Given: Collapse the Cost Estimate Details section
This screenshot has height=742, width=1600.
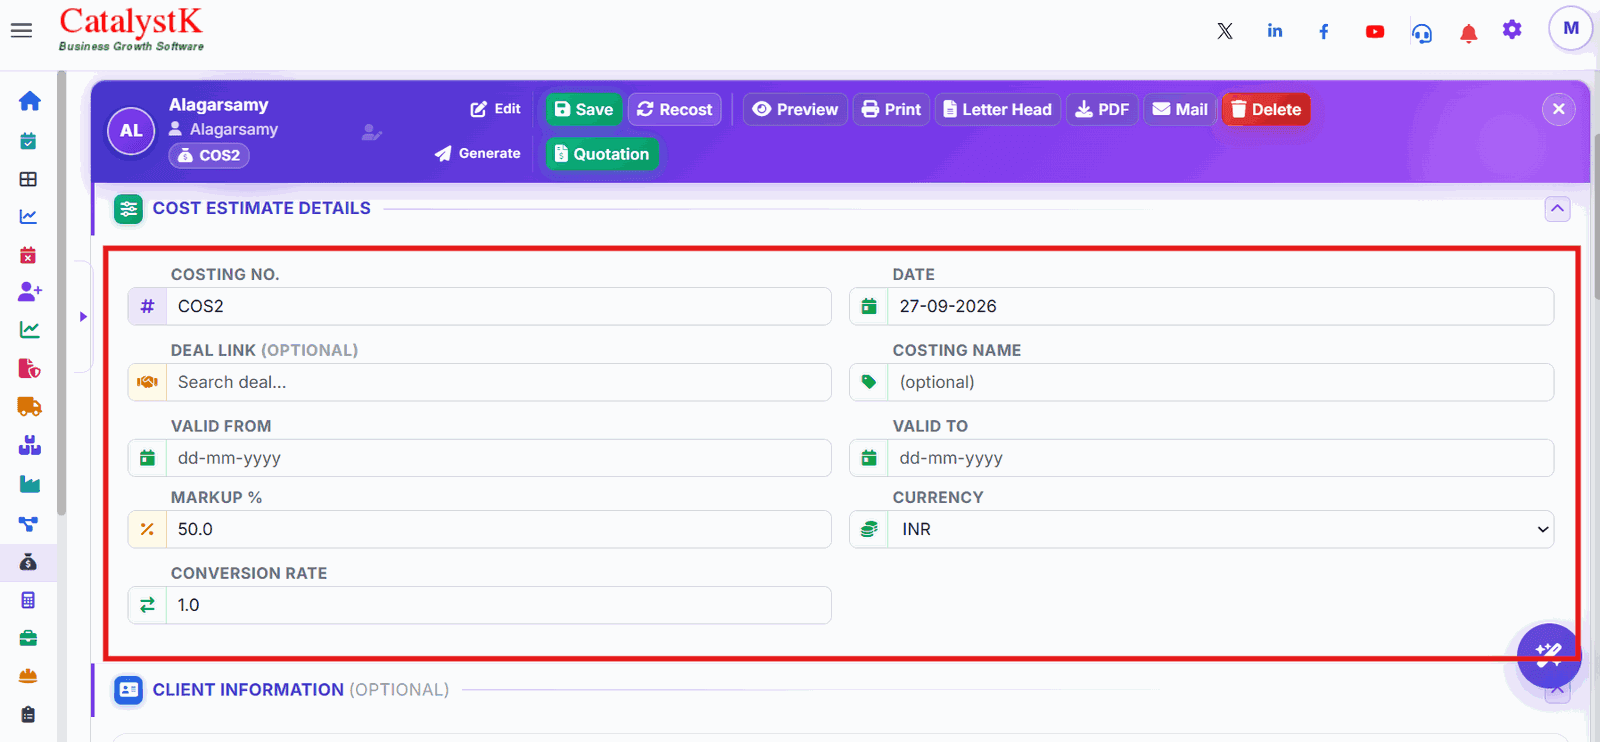Looking at the screenshot, I should click(1557, 208).
